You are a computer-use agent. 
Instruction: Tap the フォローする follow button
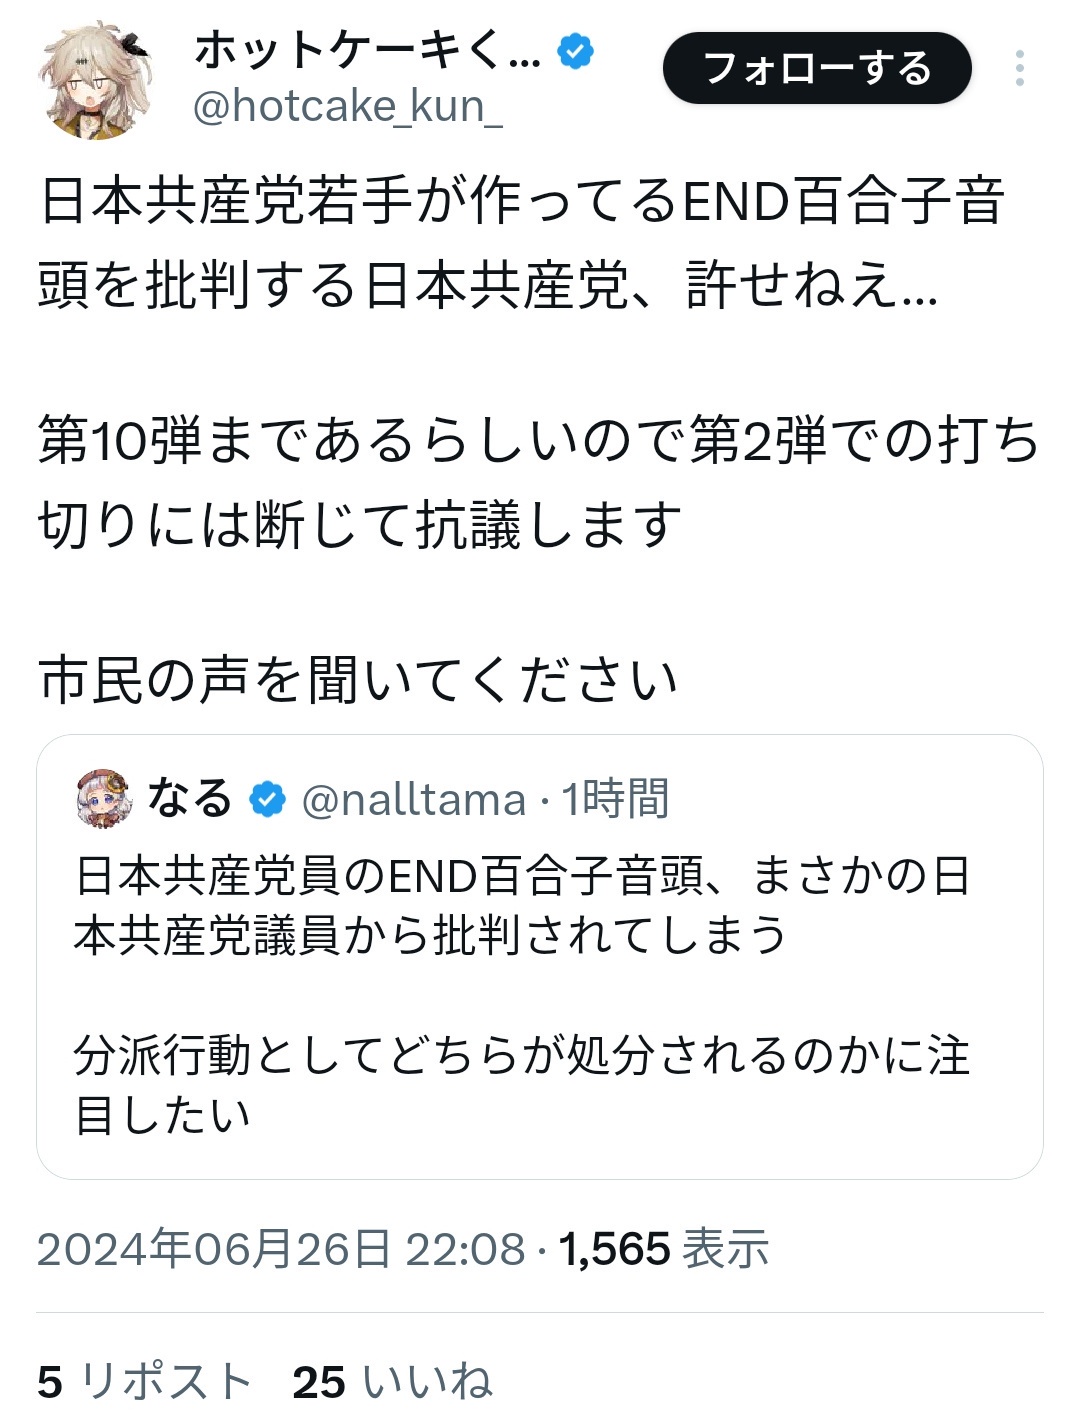(816, 68)
